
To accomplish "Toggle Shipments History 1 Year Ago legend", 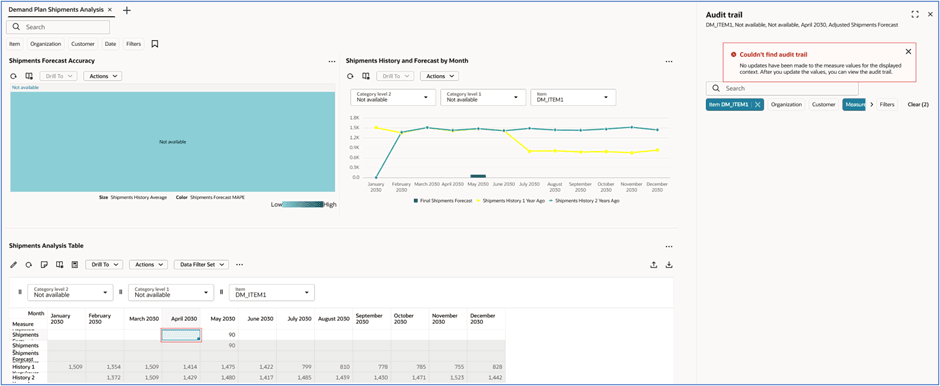I will coord(510,201).
